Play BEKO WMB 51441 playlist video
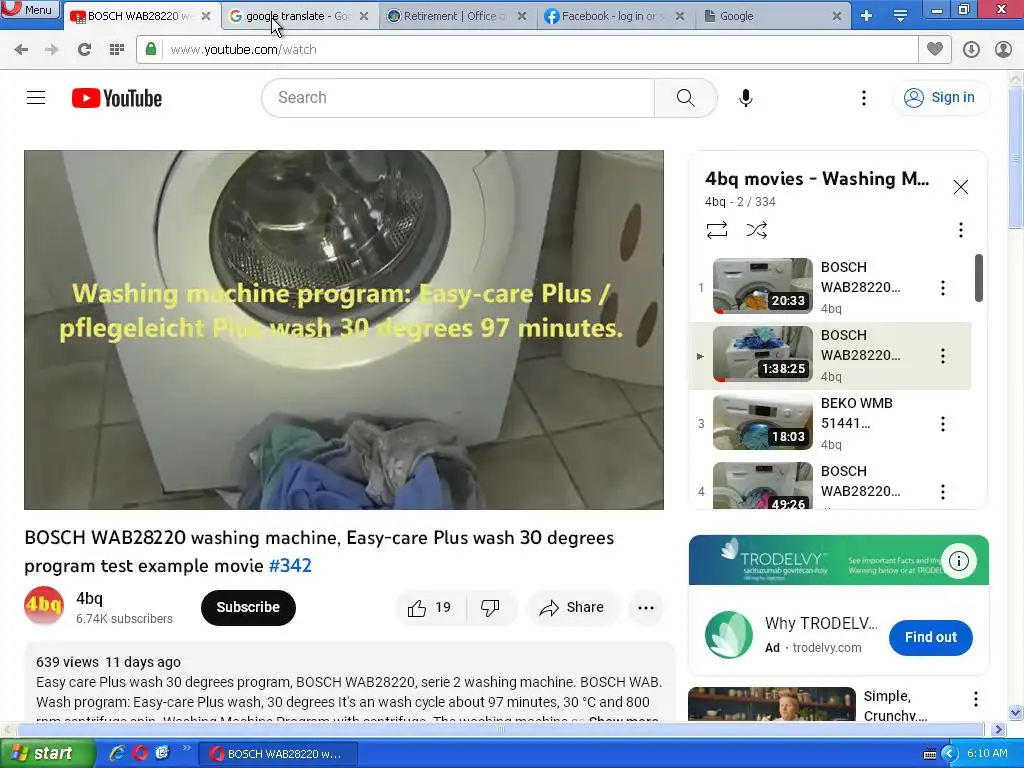The image size is (1024, 768). coord(763,422)
